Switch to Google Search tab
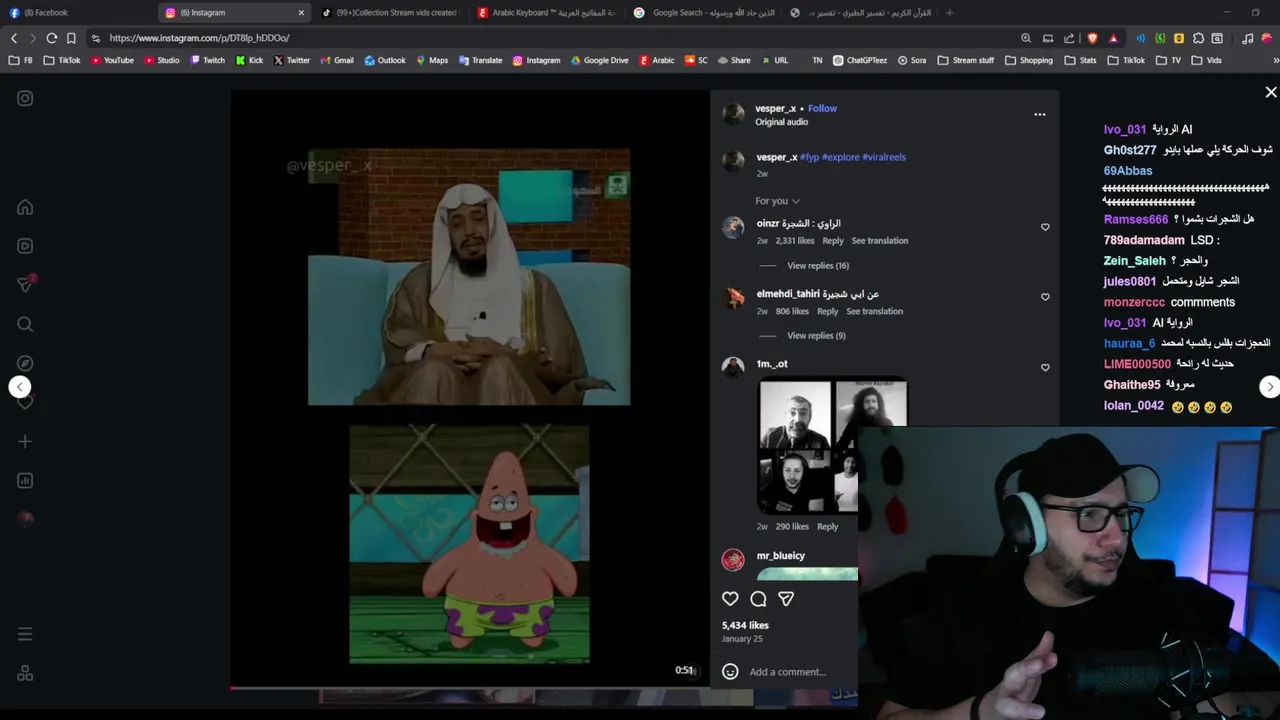 pos(703,13)
